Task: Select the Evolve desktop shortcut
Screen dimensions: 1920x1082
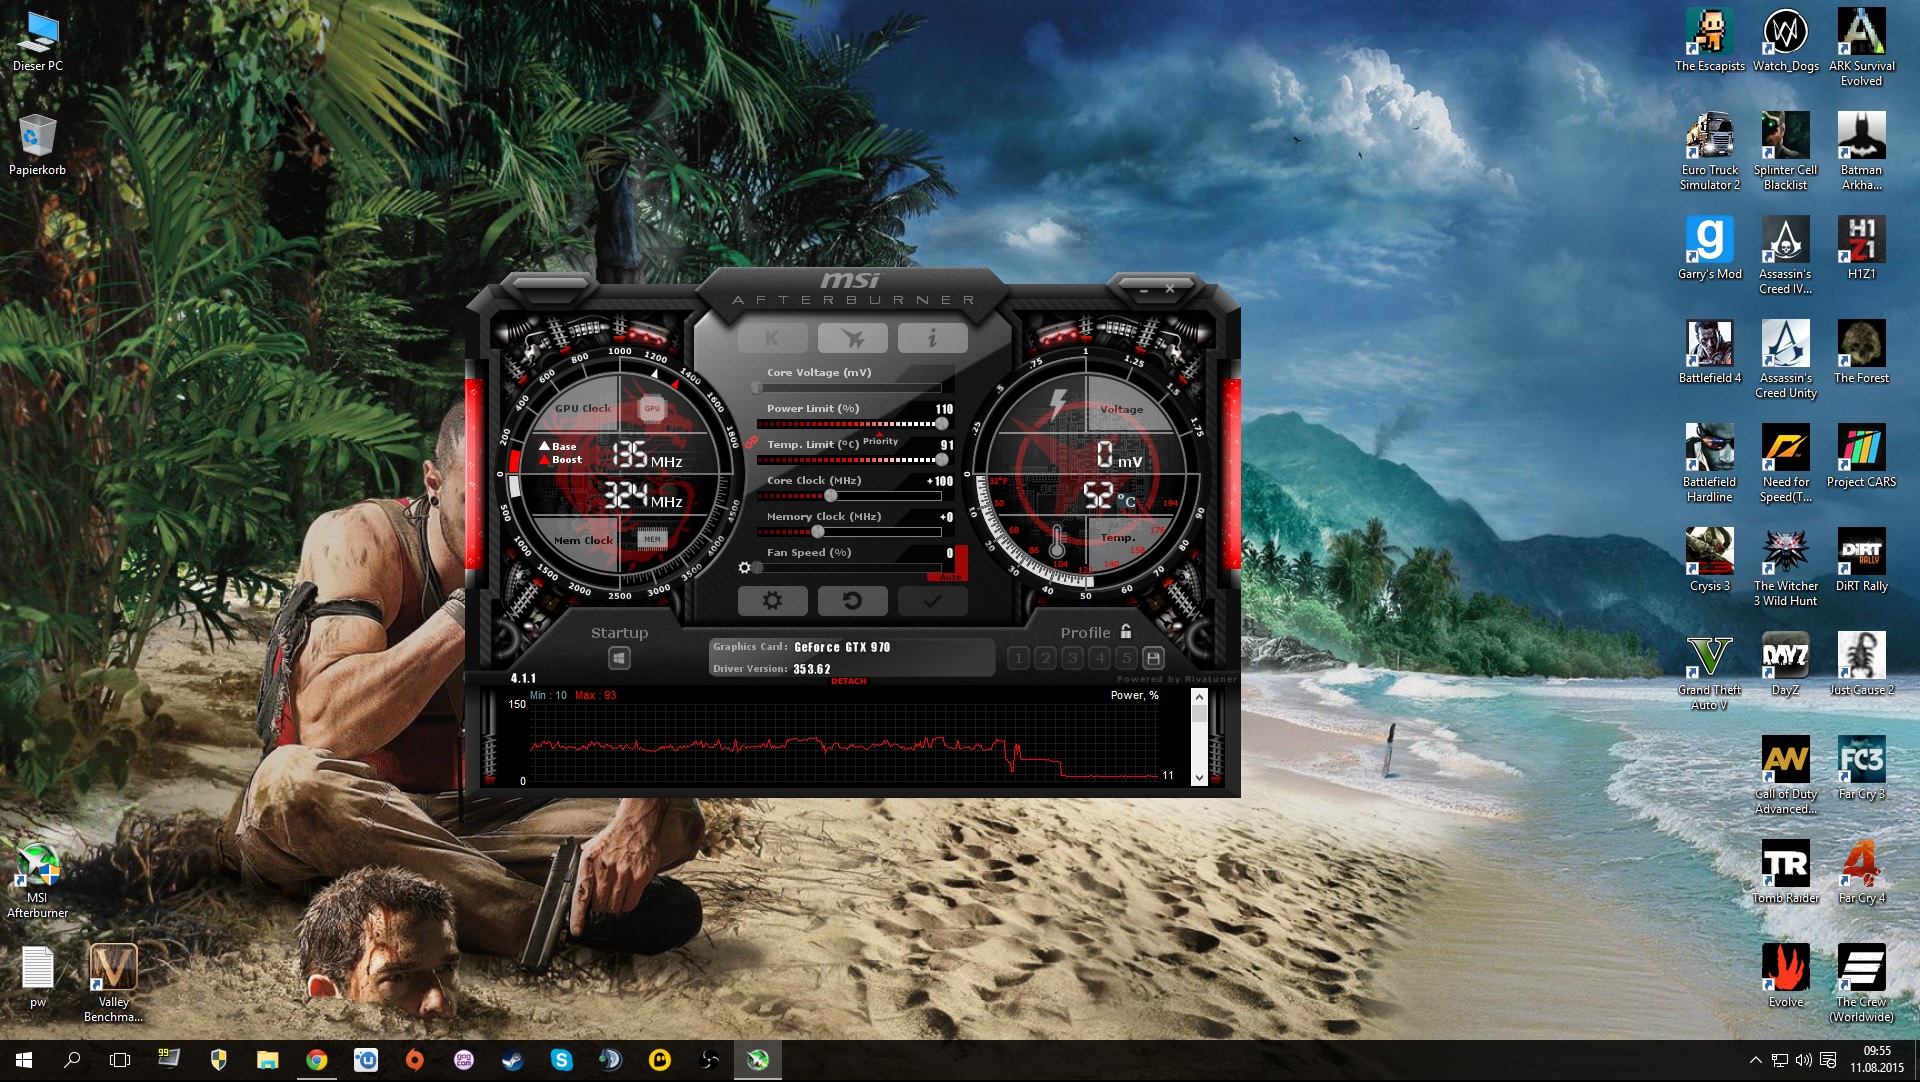Action: coord(1785,976)
